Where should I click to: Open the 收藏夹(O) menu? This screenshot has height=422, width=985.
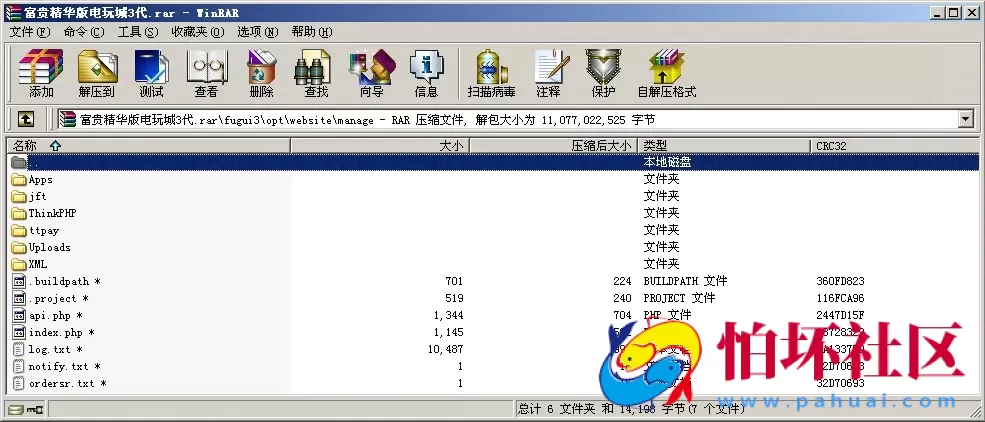[x=198, y=32]
